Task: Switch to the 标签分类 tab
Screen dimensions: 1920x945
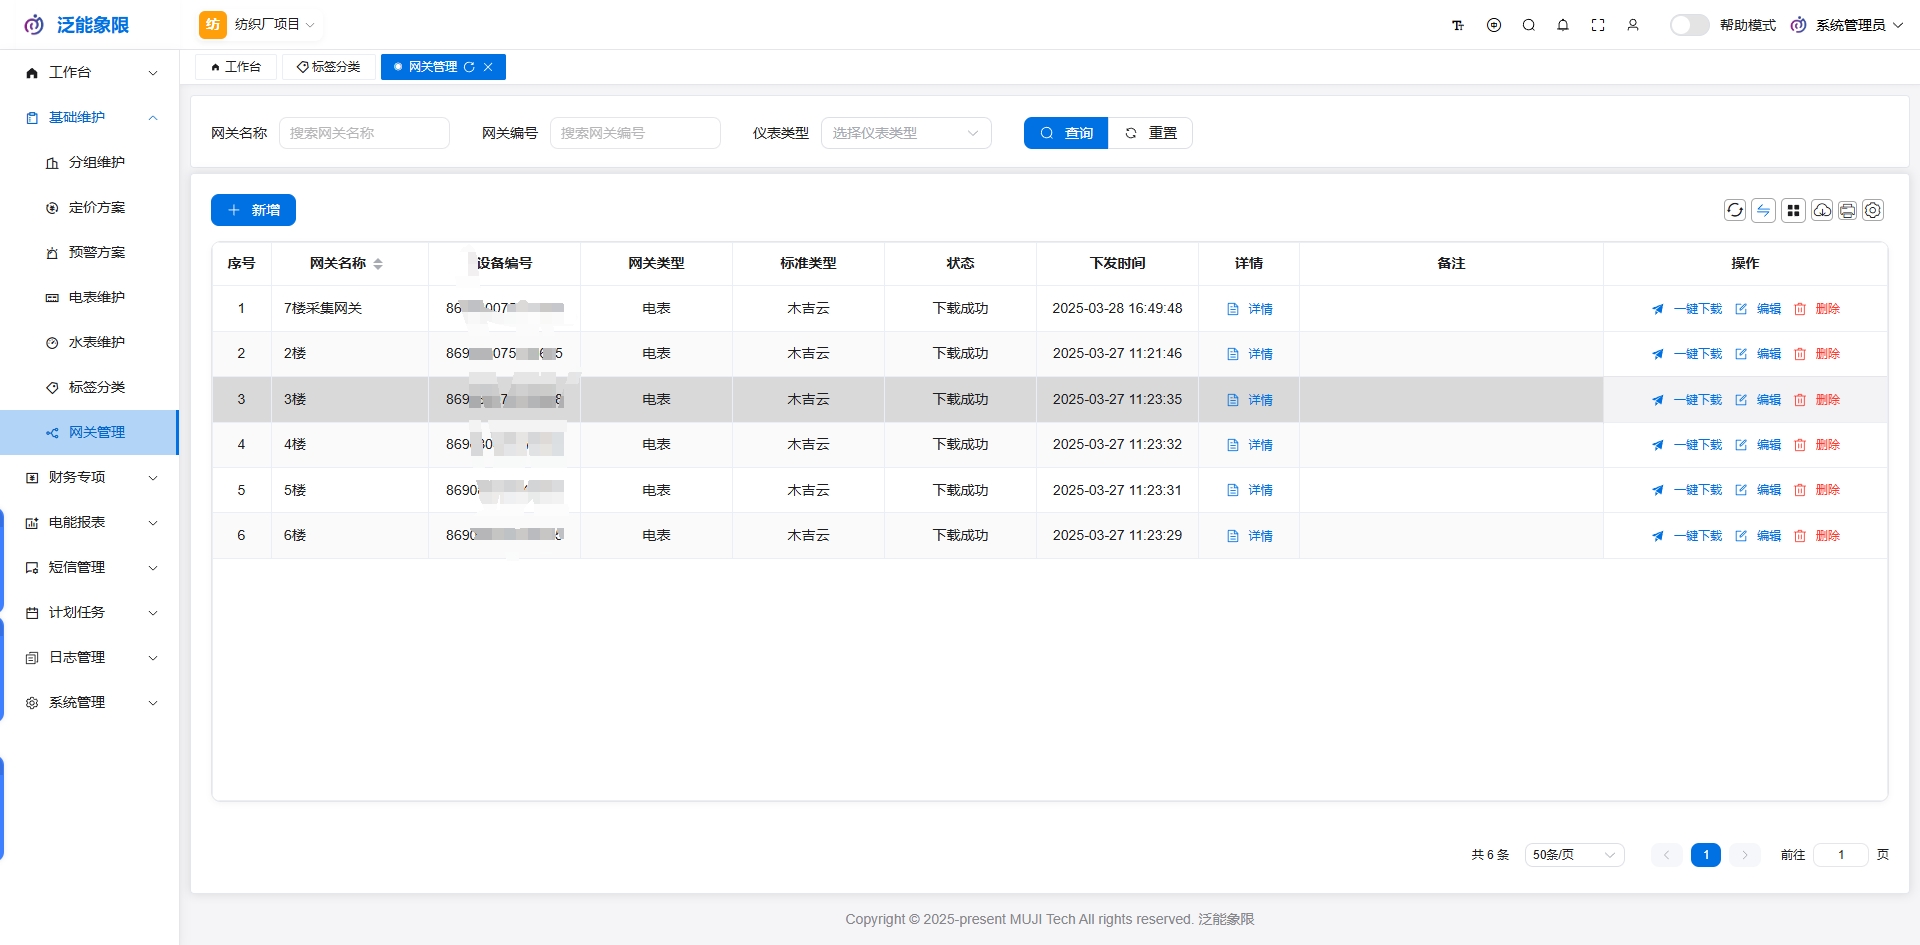Action: tap(329, 67)
